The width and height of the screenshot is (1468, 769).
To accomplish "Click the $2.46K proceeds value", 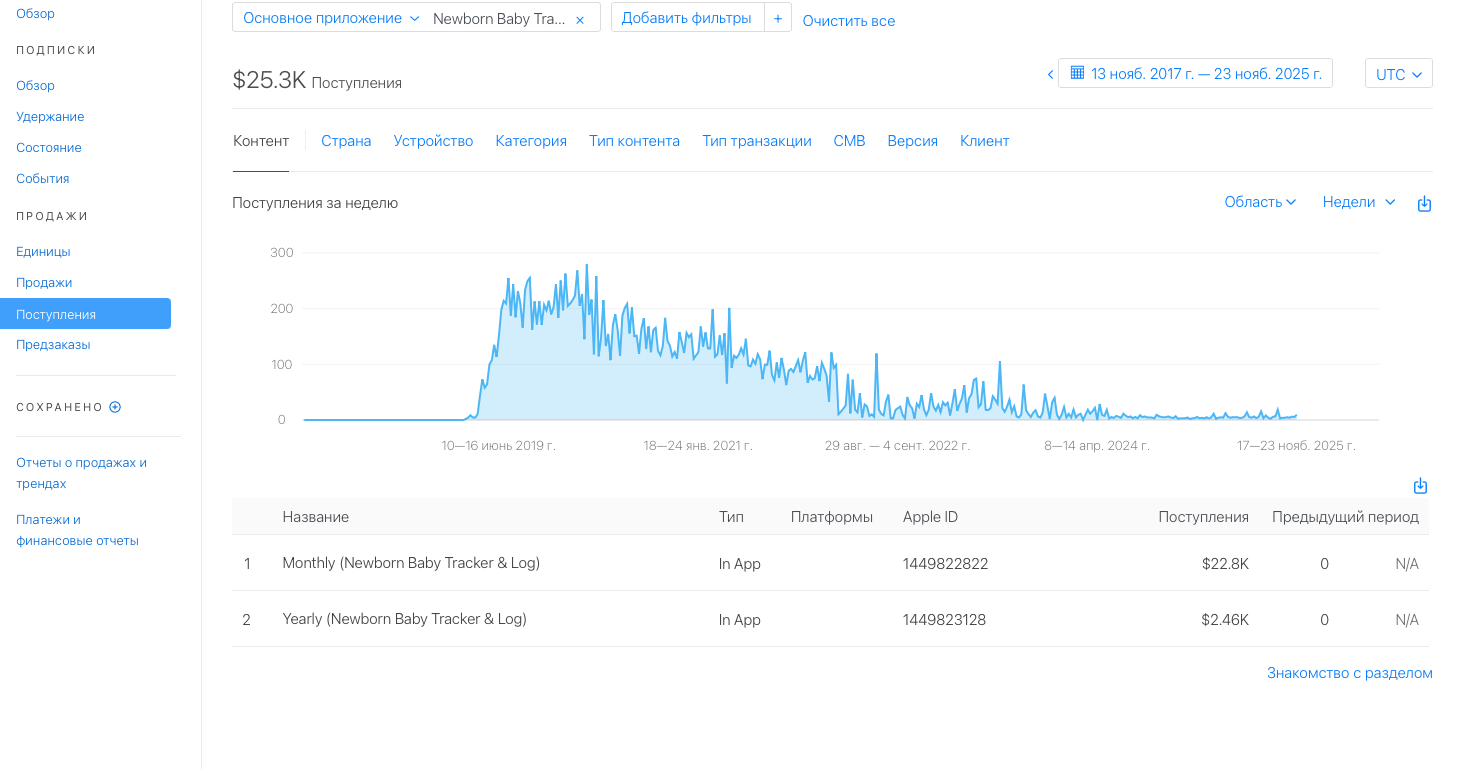I will [1225, 620].
